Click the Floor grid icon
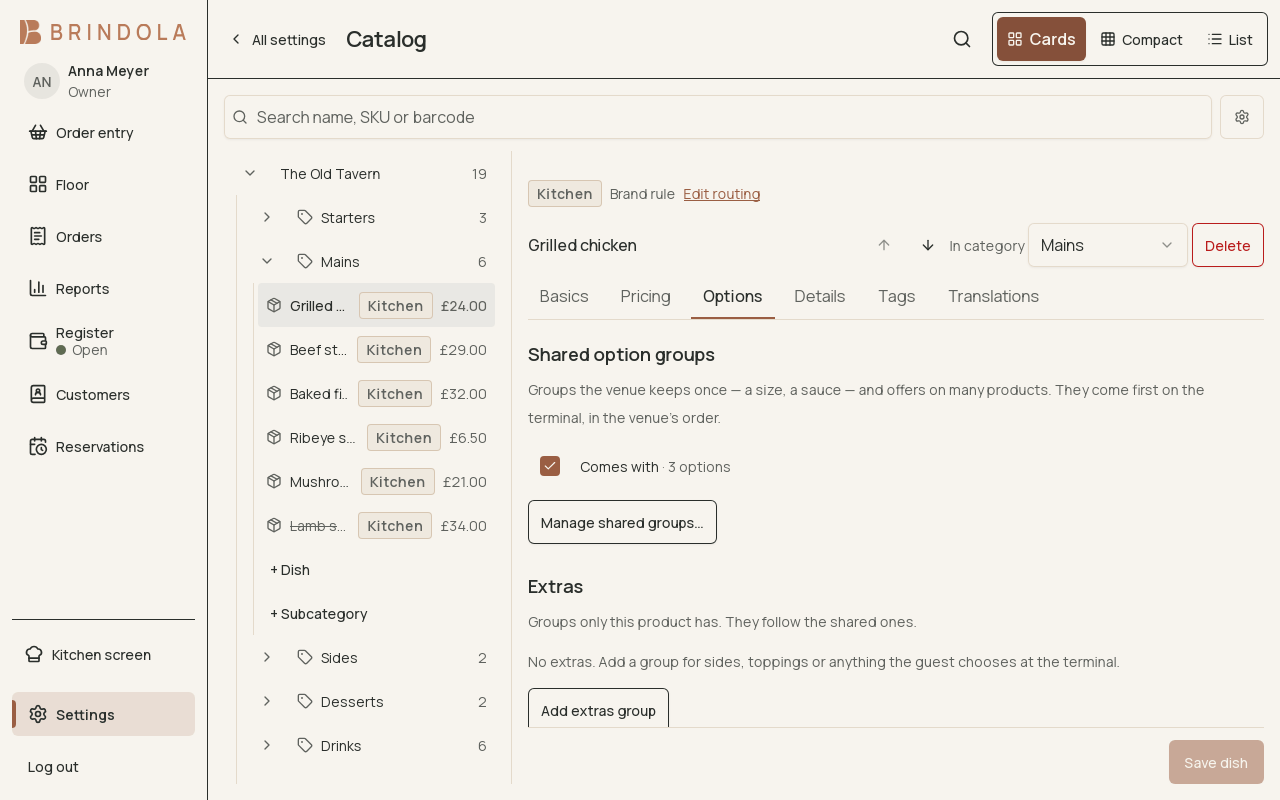 pos(38,184)
